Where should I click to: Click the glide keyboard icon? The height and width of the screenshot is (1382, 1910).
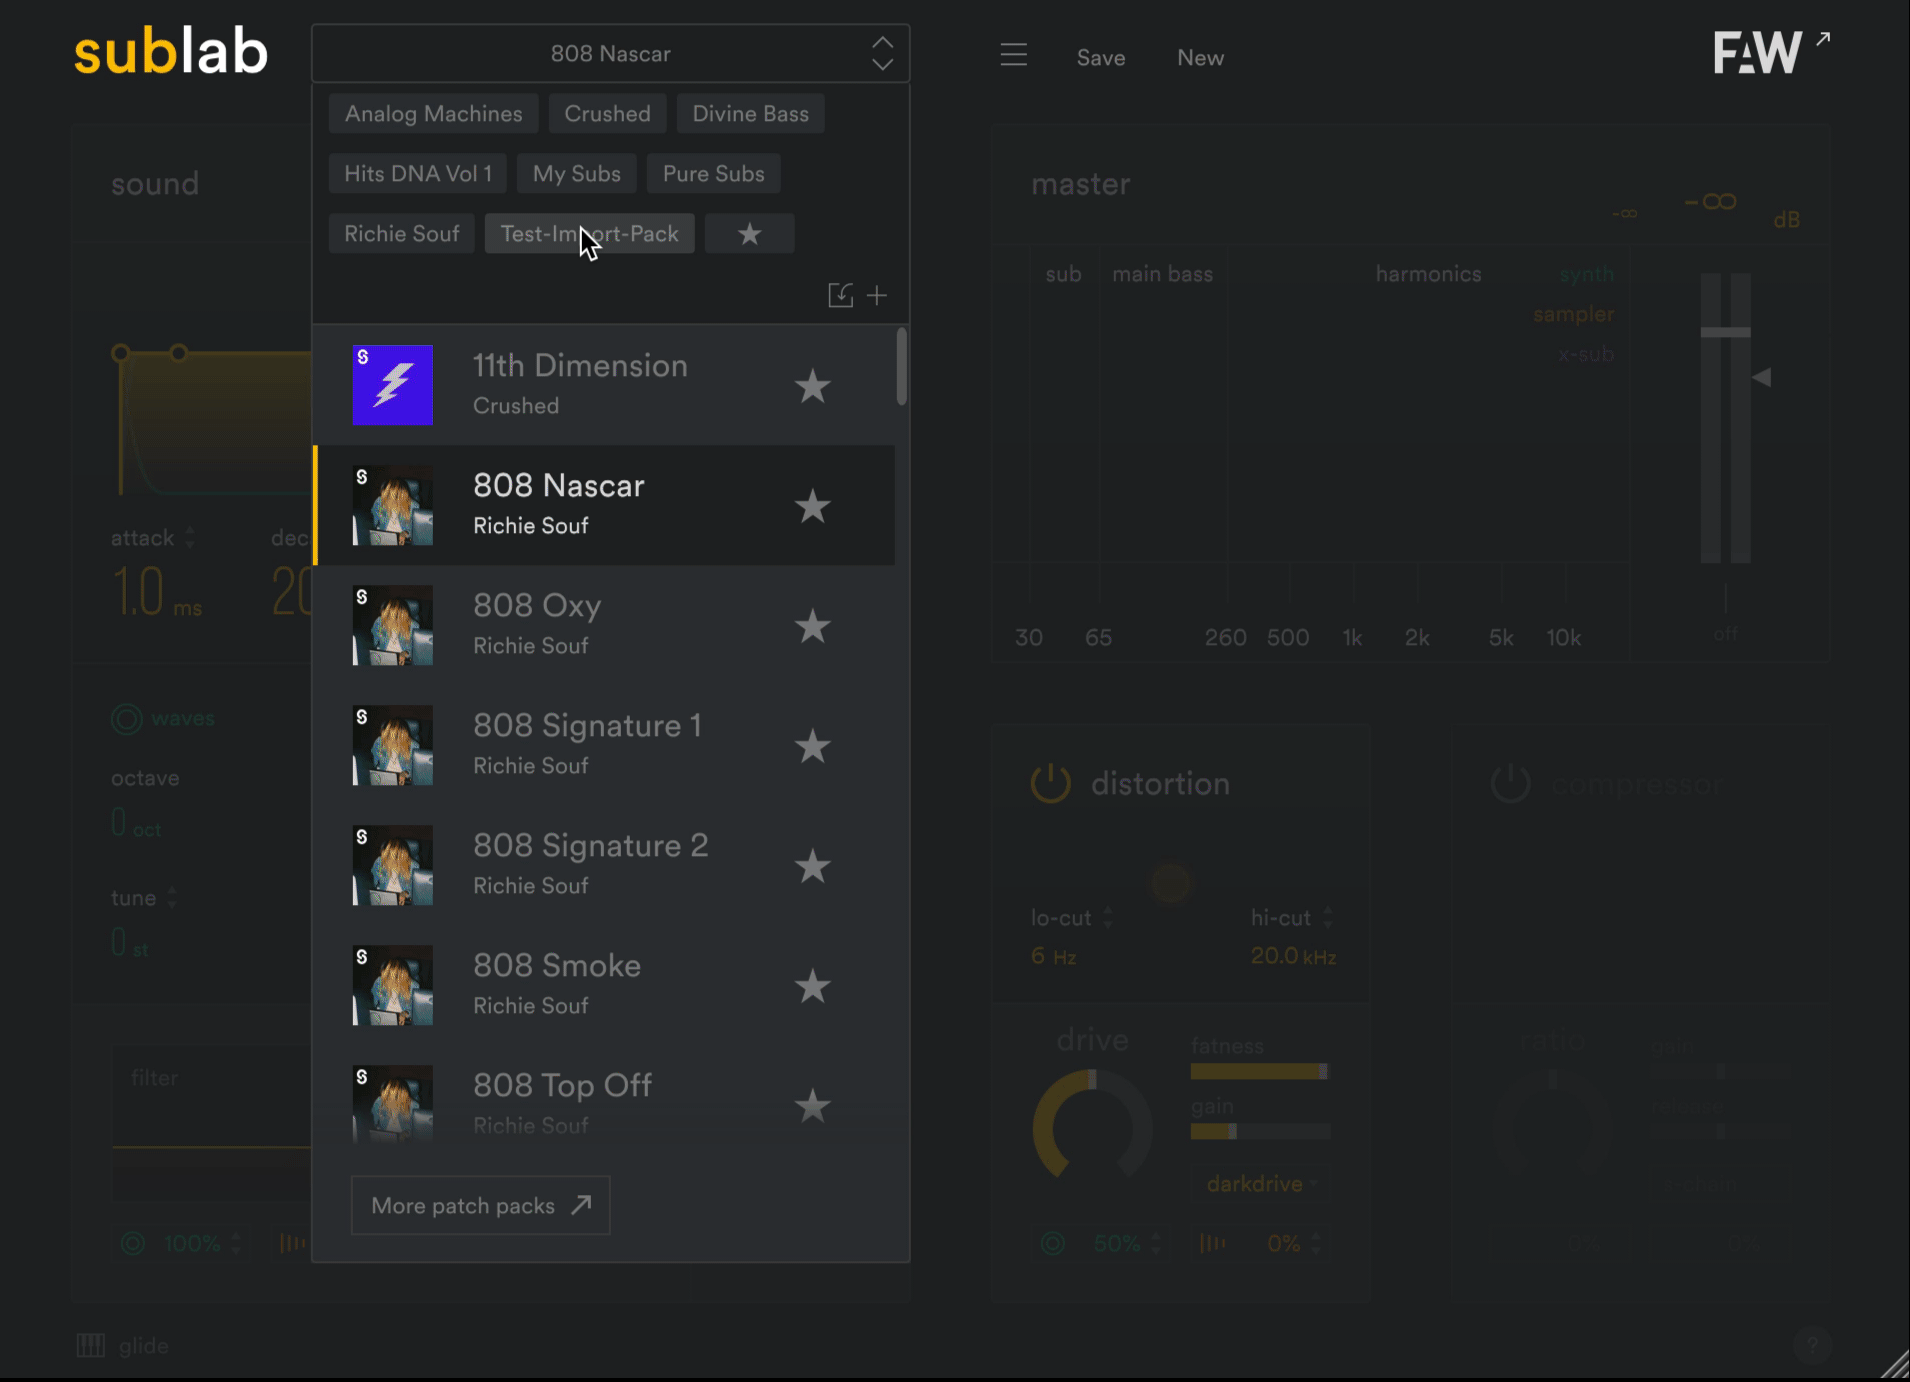point(91,1345)
